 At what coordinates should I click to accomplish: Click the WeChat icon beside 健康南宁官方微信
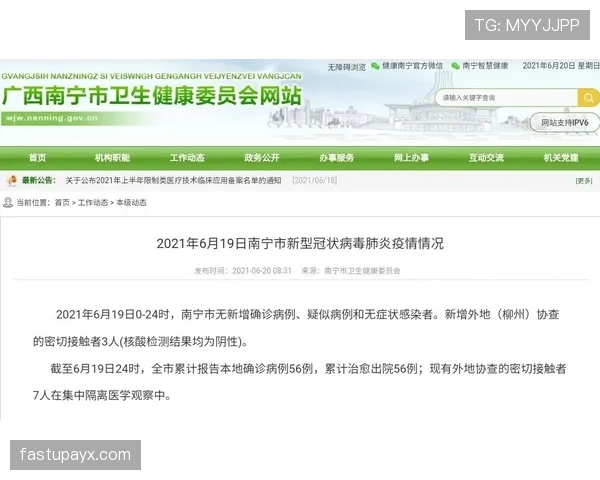pyautogui.click(x=375, y=66)
